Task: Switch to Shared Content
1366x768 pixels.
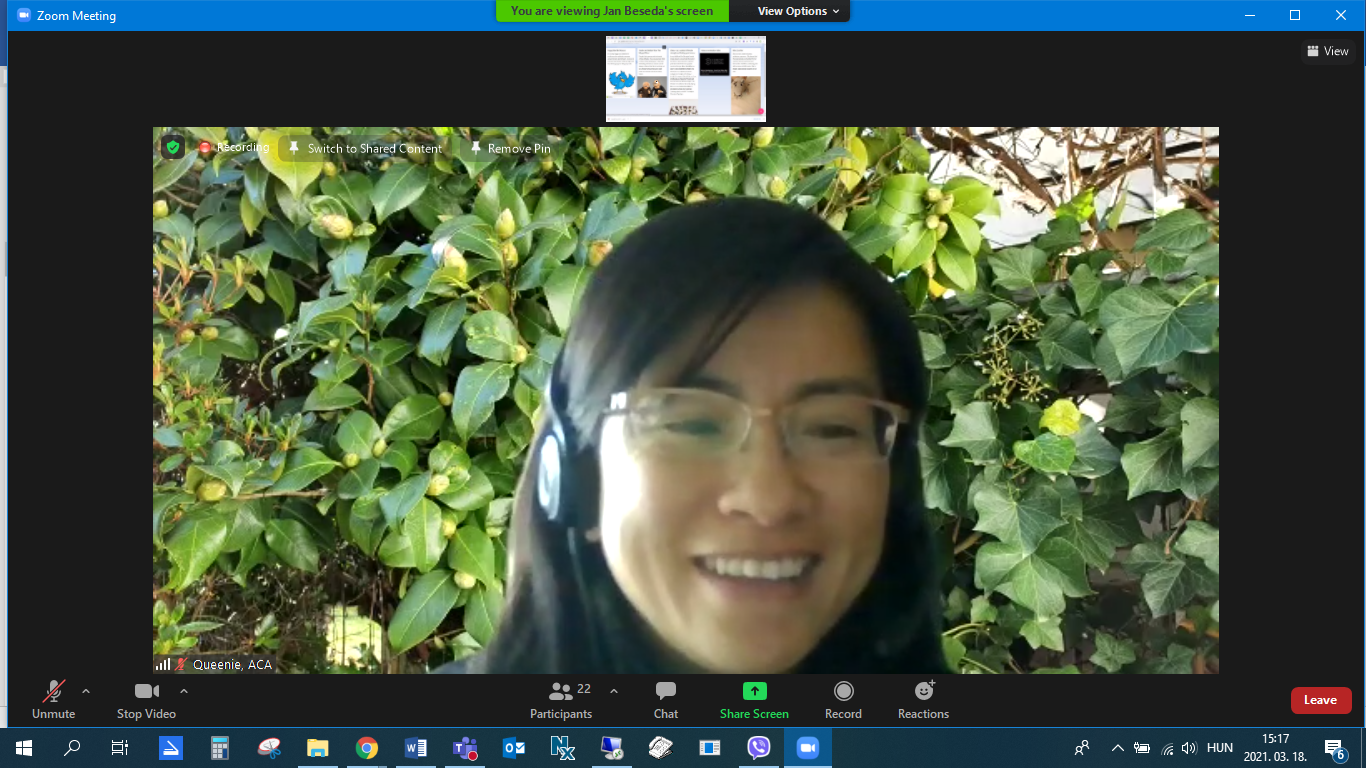Action: coord(365,148)
